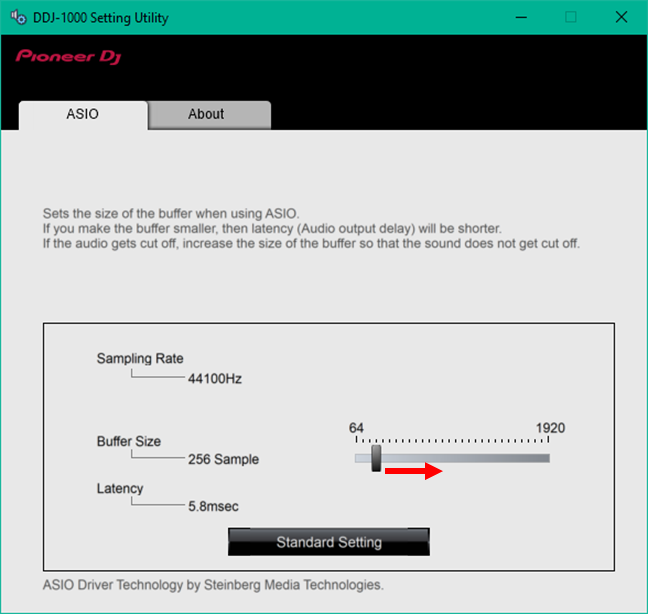Open the About tab

click(x=206, y=114)
